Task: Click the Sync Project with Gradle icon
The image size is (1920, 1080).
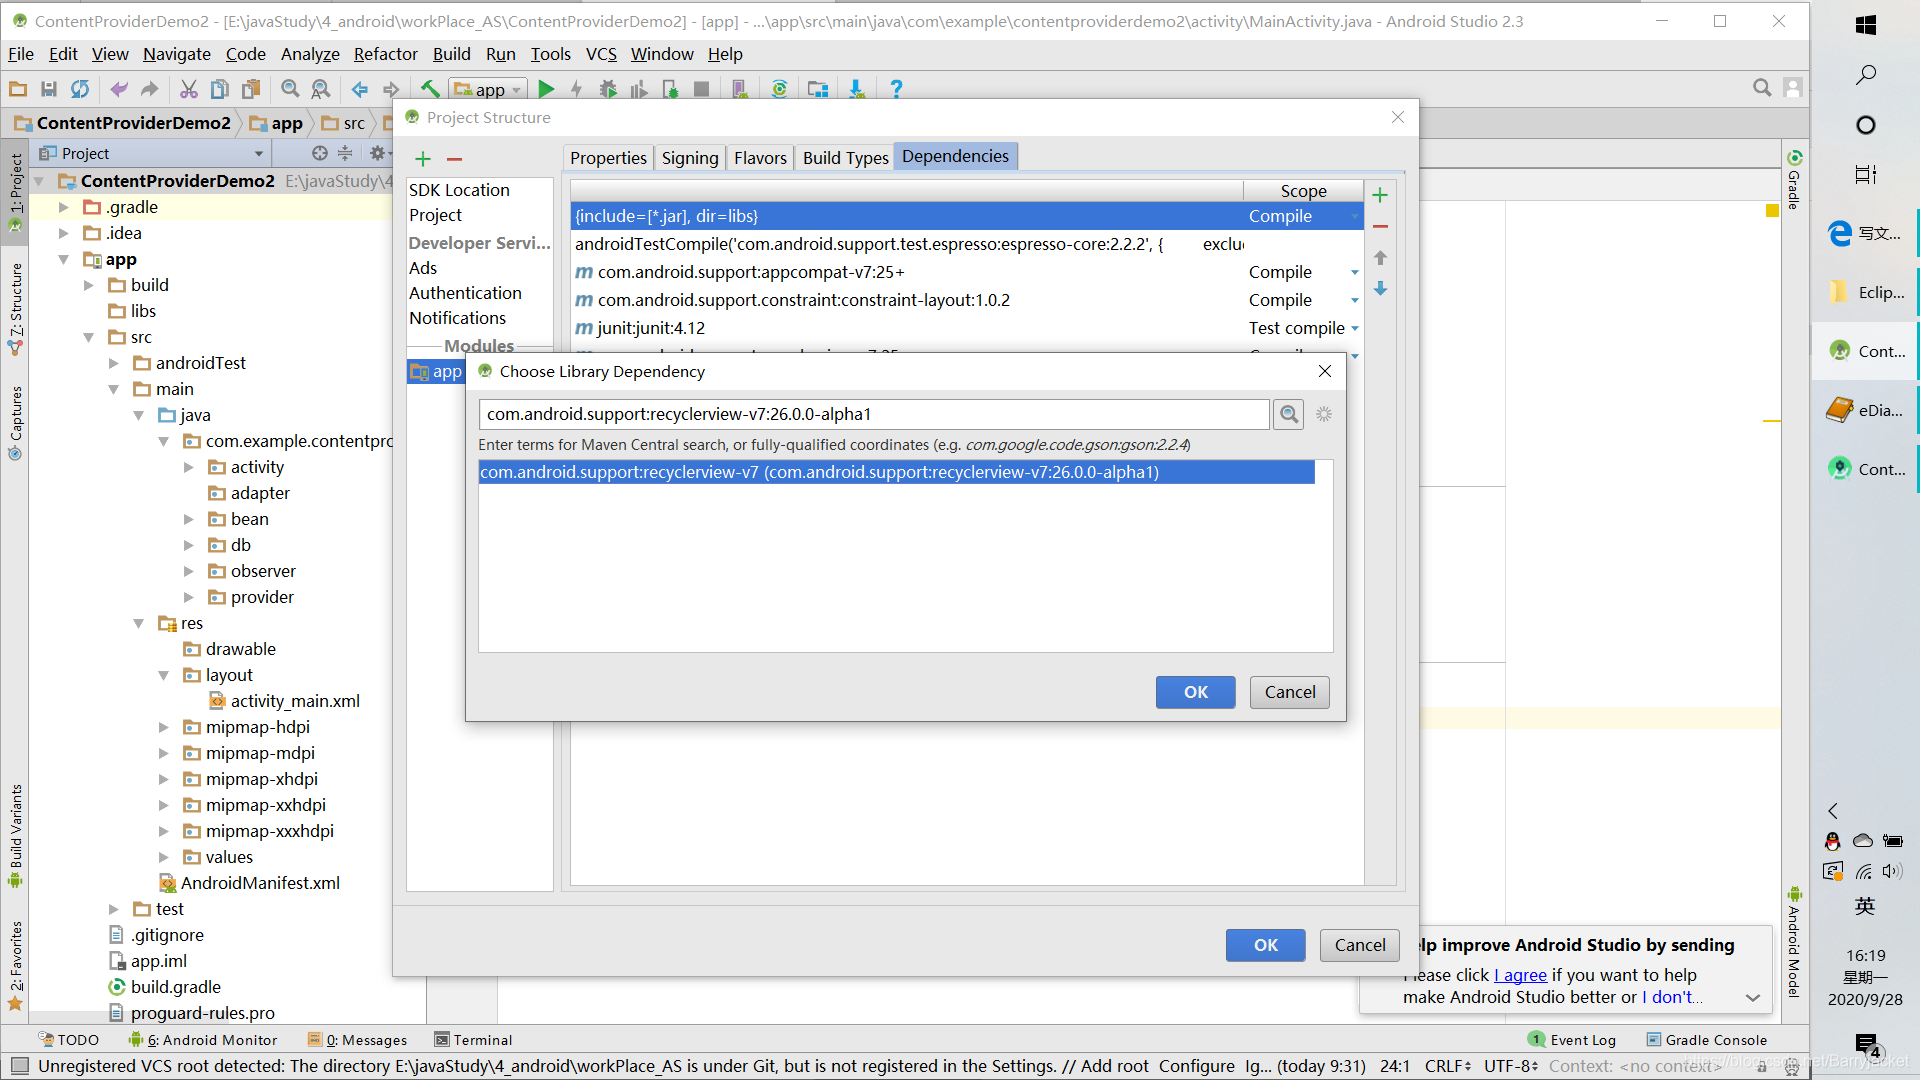Action: pos(779,89)
